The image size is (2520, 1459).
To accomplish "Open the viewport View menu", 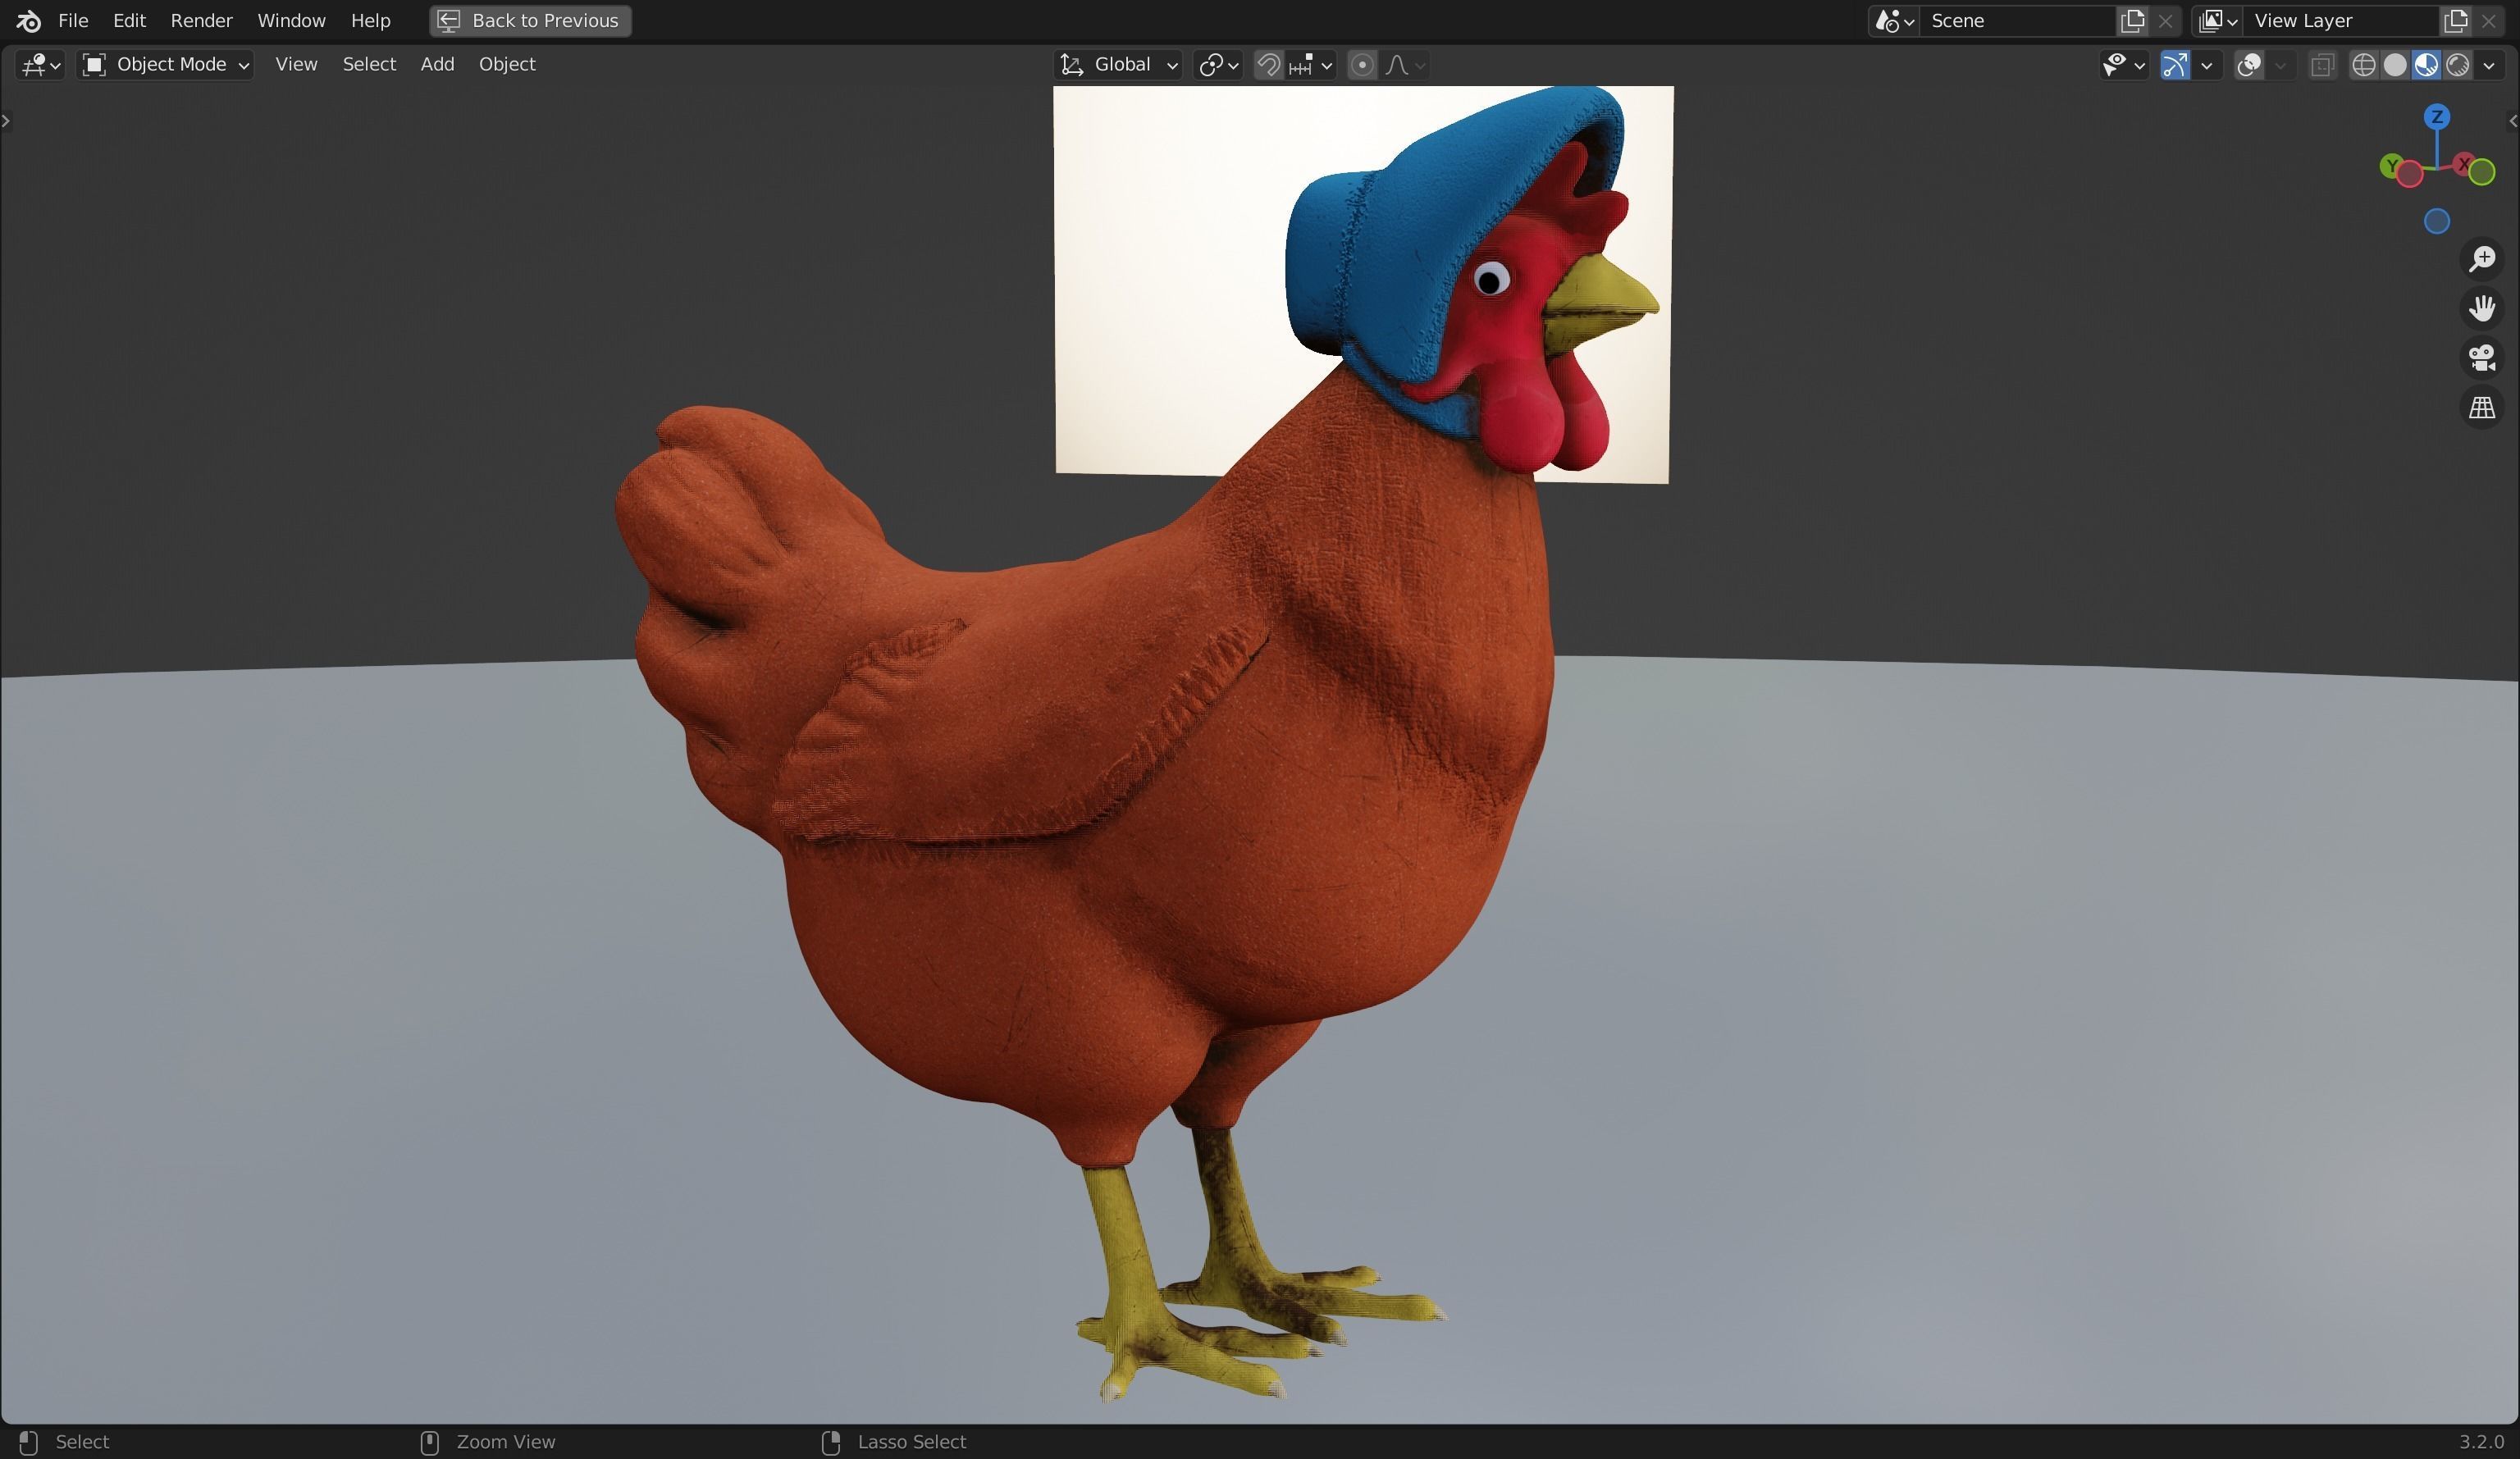I will [296, 64].
